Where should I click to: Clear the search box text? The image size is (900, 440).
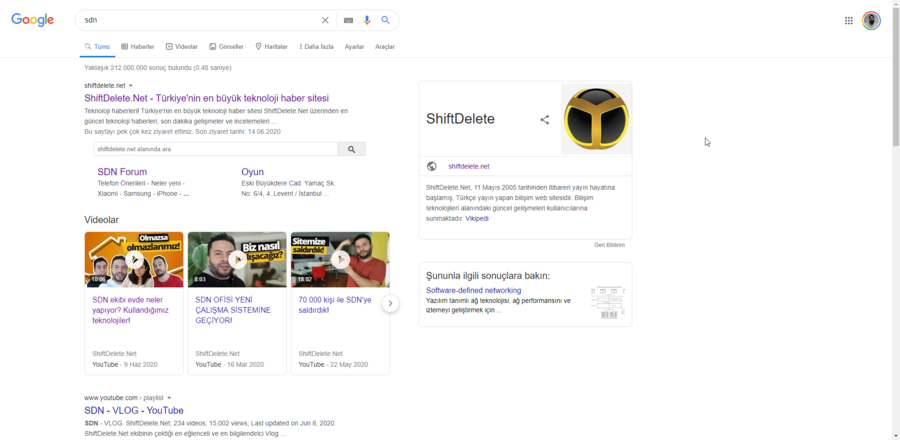tap(325, 20)
